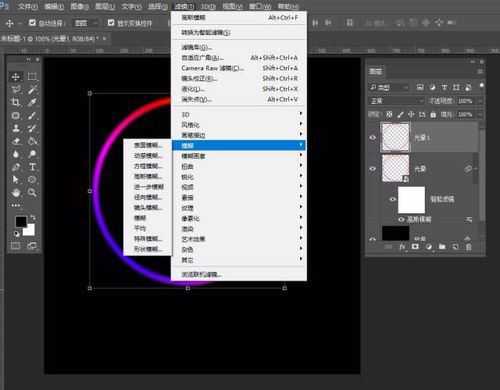500x390 pixels.
Task: Open the 图像 (Image) menu
Action: 79,6
